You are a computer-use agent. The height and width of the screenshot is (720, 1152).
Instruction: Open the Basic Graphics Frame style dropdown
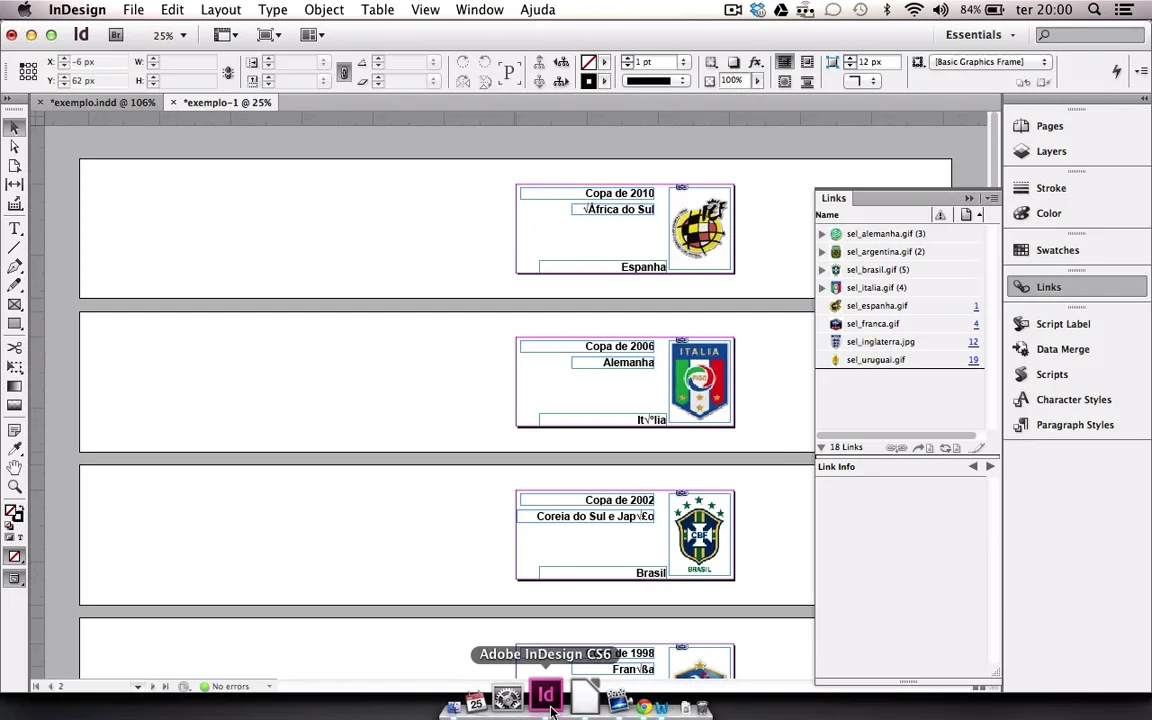click(x=990, y=62)
